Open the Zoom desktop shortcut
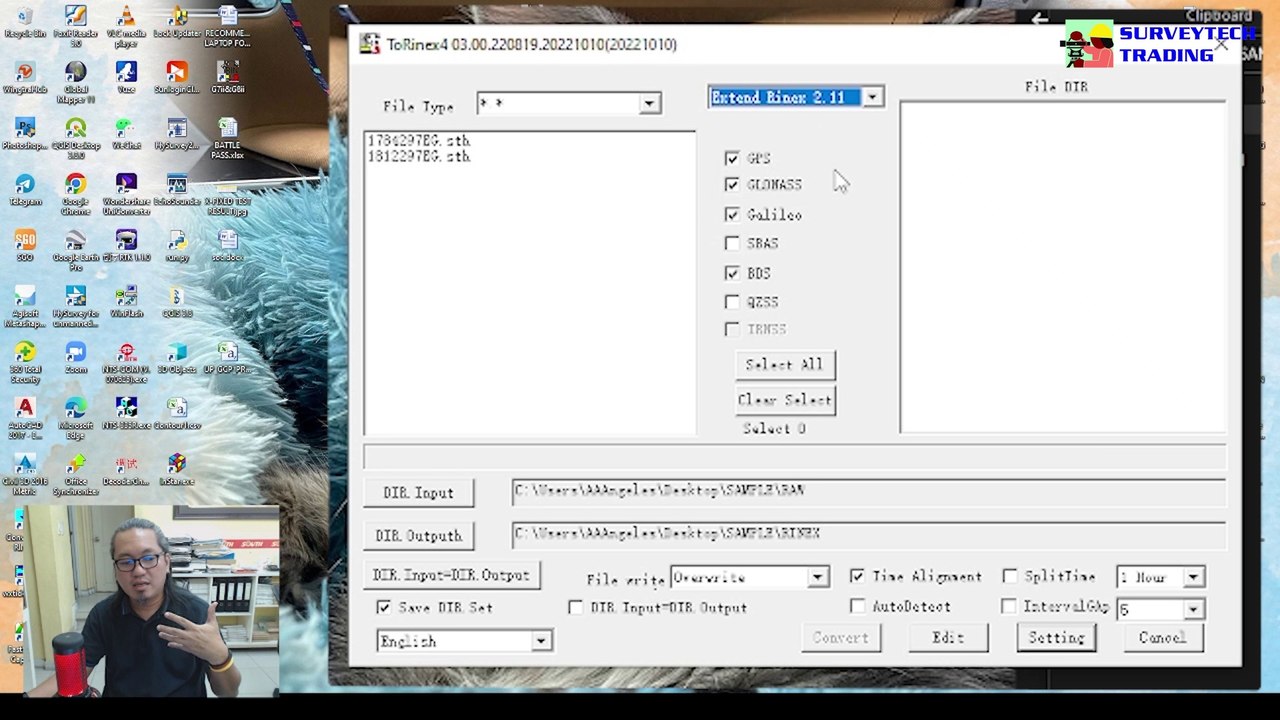This screenshot has height=720, width=1280. pos(75,358)
